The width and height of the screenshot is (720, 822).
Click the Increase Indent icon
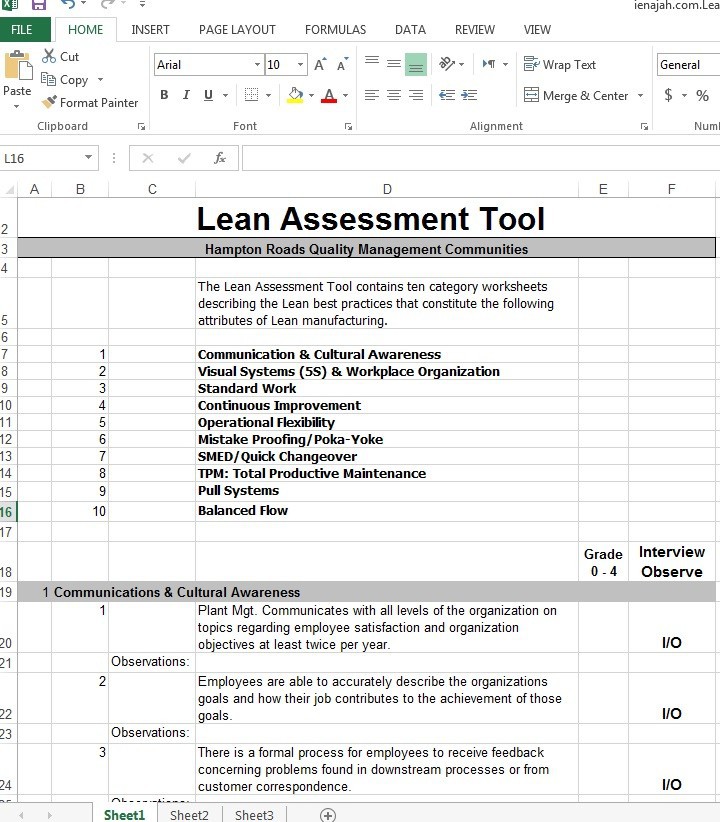468,96
